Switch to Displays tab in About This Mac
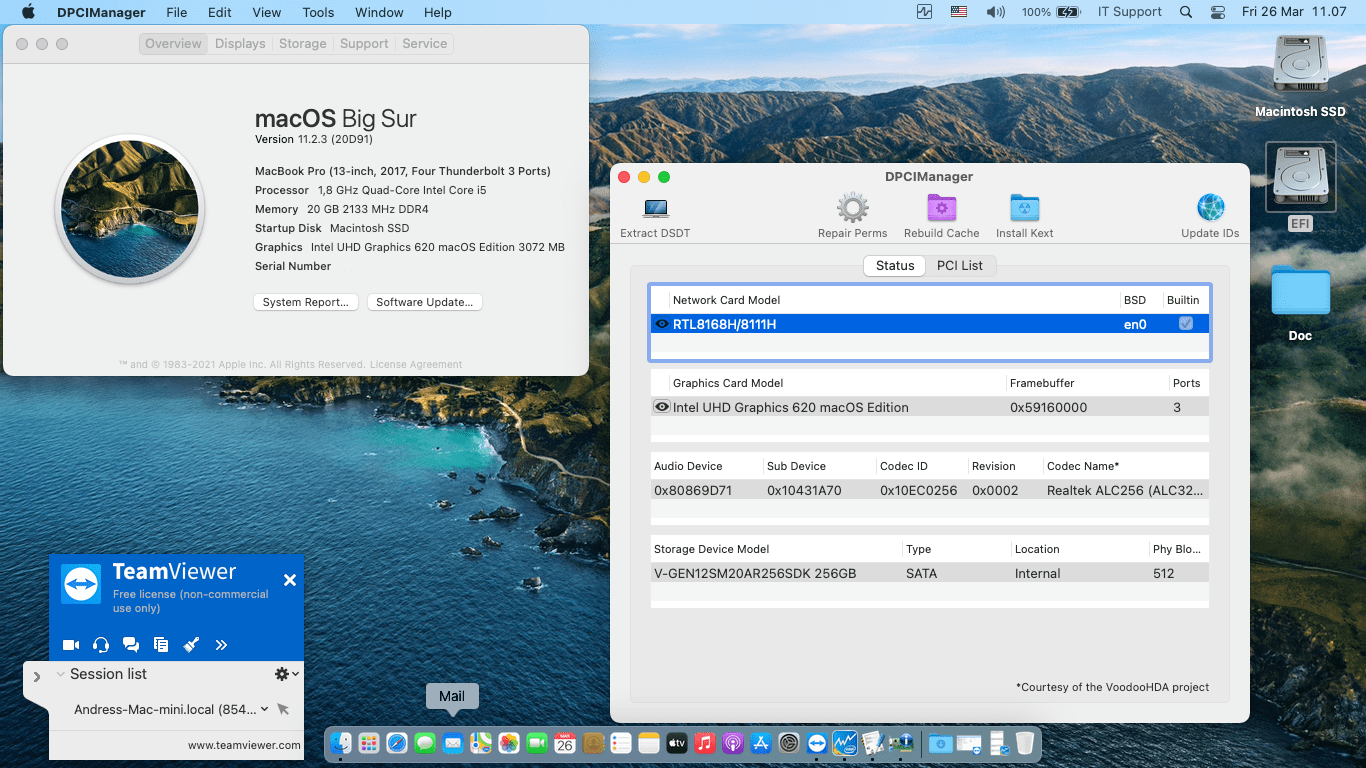Screen dimensions: 1366x768 [x=240, y=43]
